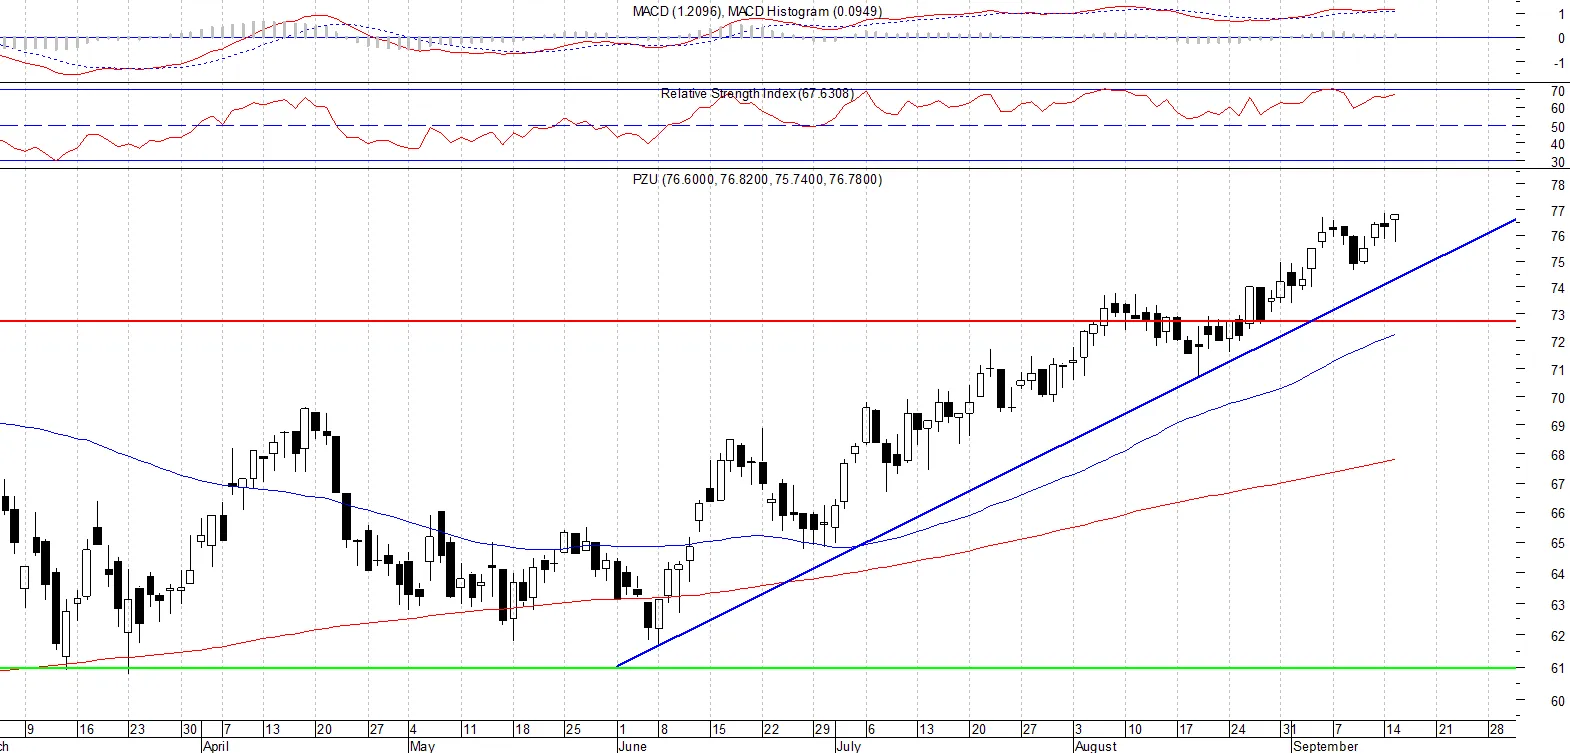Click the June month label on axis
The width and height of the screenshot is (1570, 753).
[x=633, y=746]
